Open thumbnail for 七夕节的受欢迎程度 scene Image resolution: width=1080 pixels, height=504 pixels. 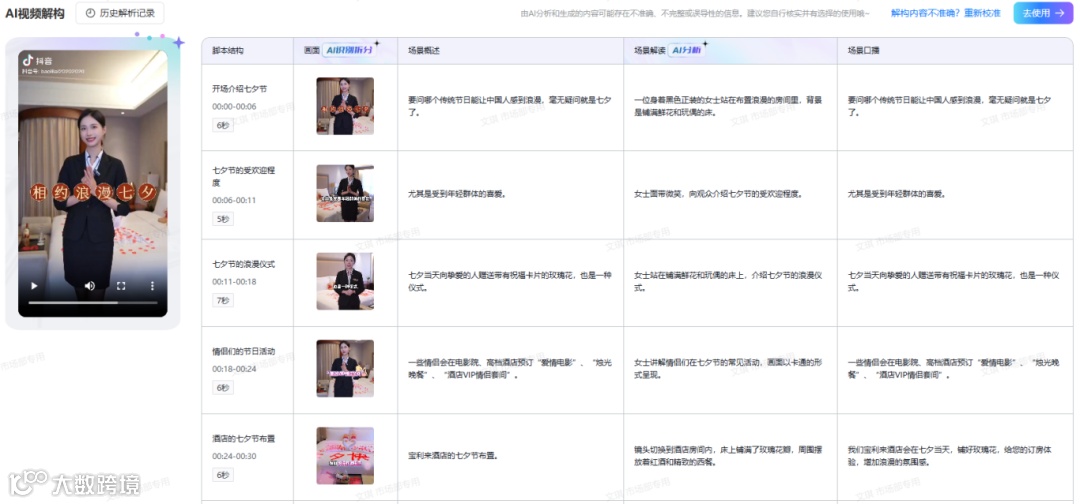tap(345, 193)
